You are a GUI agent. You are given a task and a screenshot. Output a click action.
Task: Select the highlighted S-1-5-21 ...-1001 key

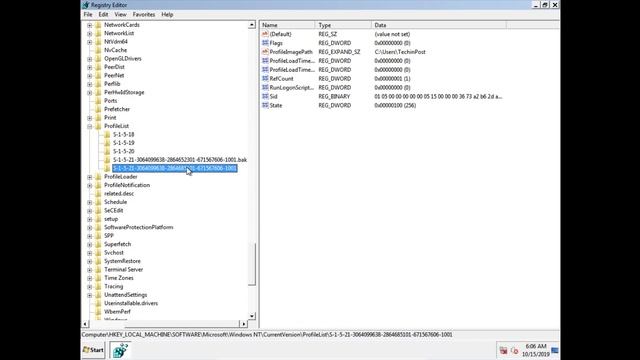coord(175,168)
